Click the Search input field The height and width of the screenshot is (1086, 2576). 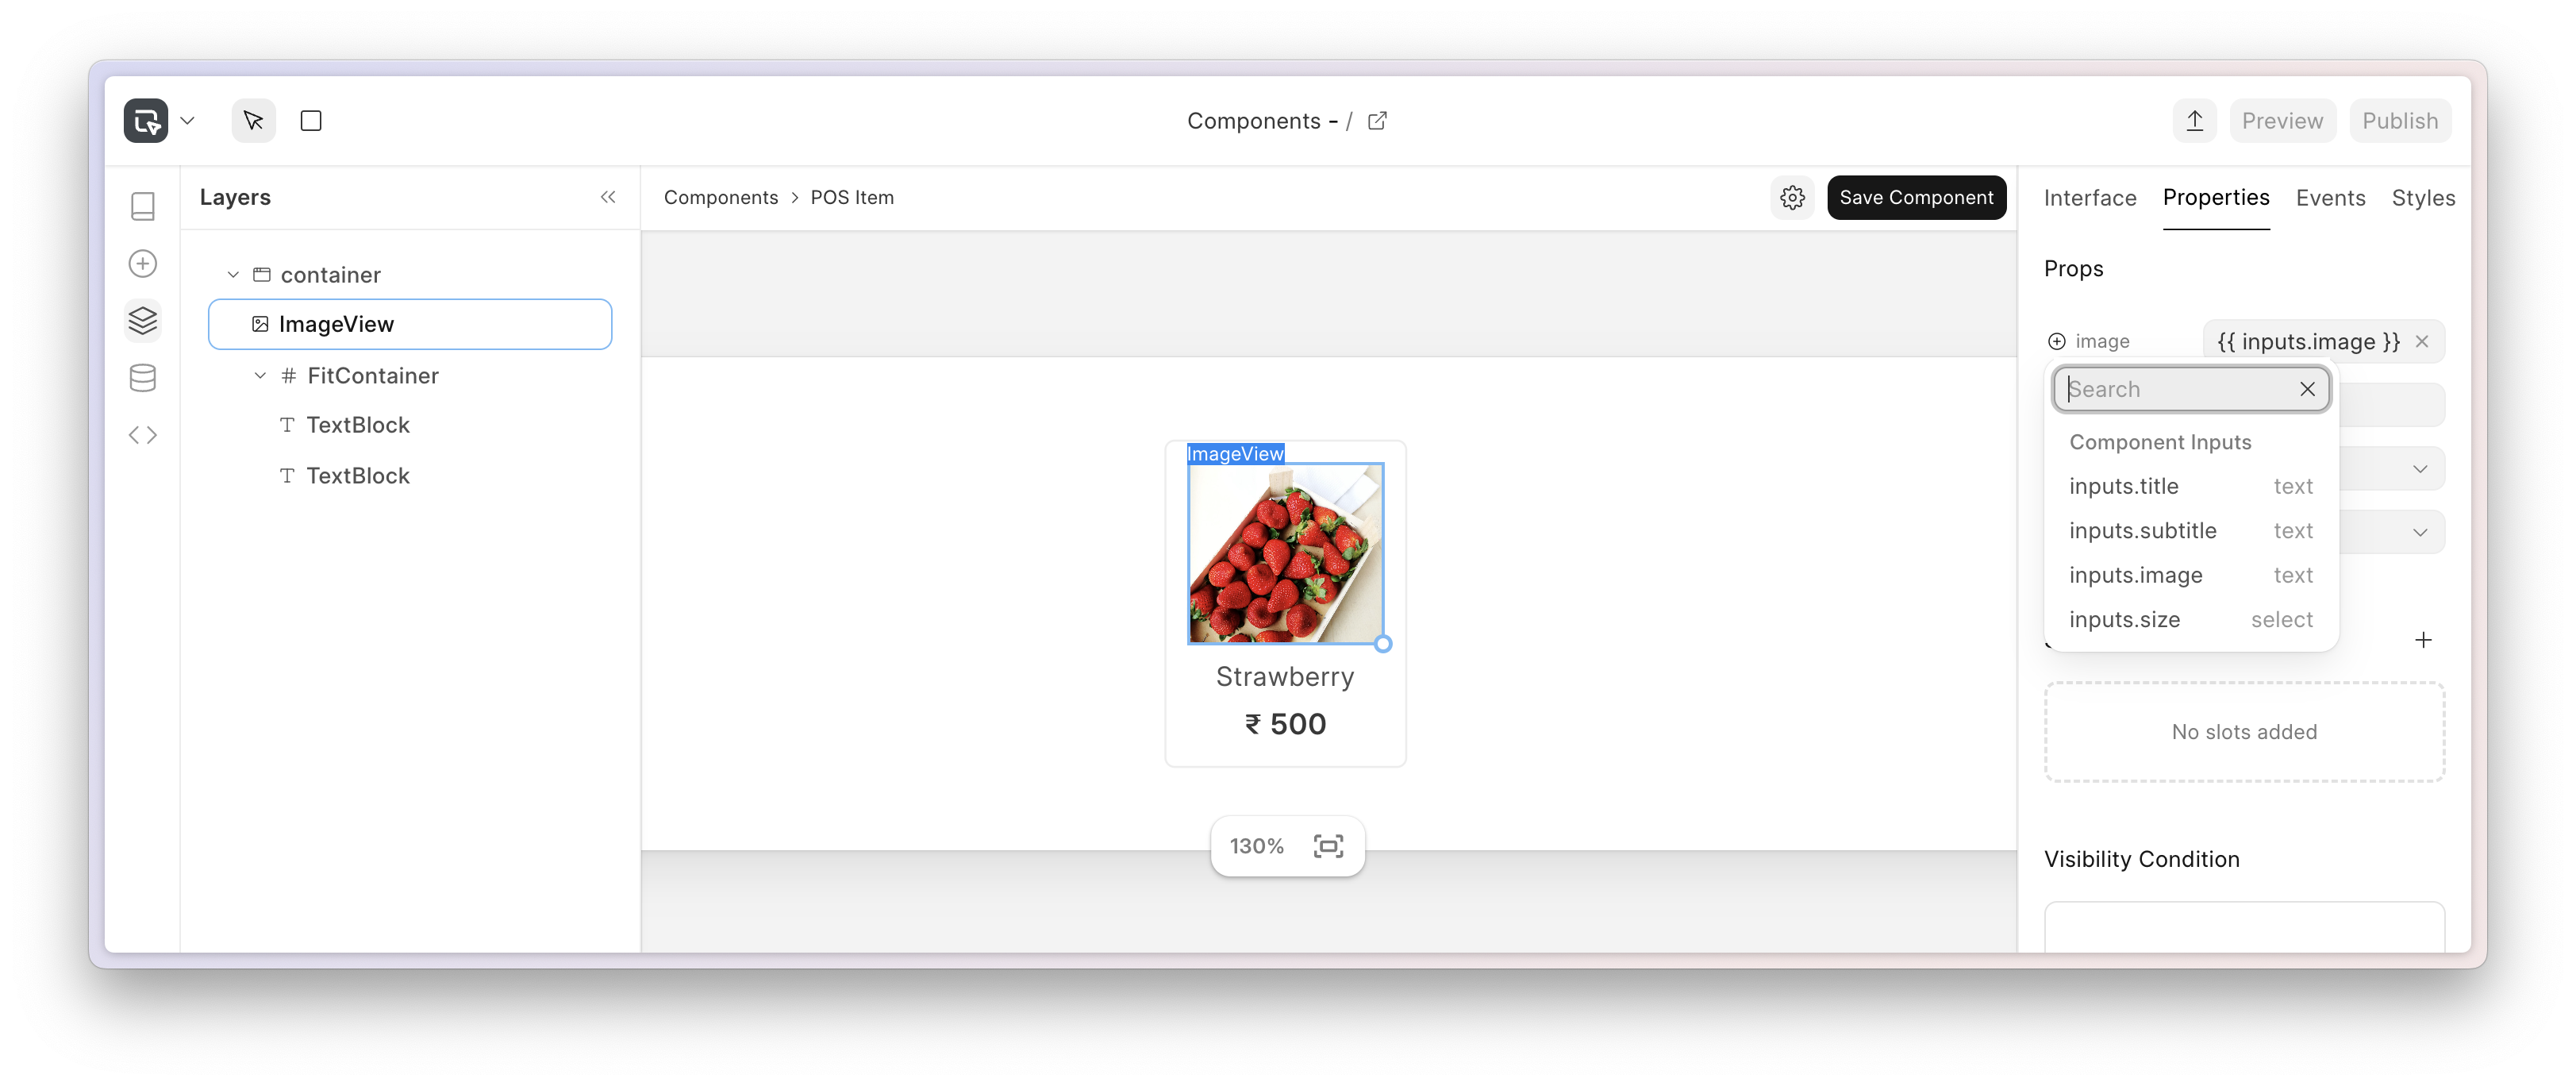coord(2179,389)
